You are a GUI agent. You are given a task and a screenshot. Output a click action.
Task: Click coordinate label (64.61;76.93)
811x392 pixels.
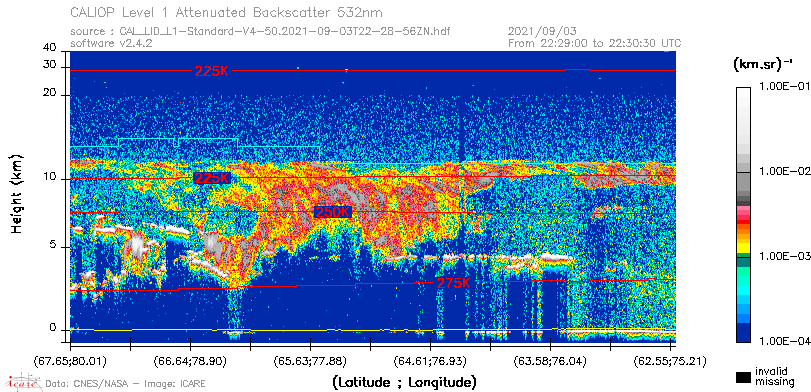pos(430,361)
